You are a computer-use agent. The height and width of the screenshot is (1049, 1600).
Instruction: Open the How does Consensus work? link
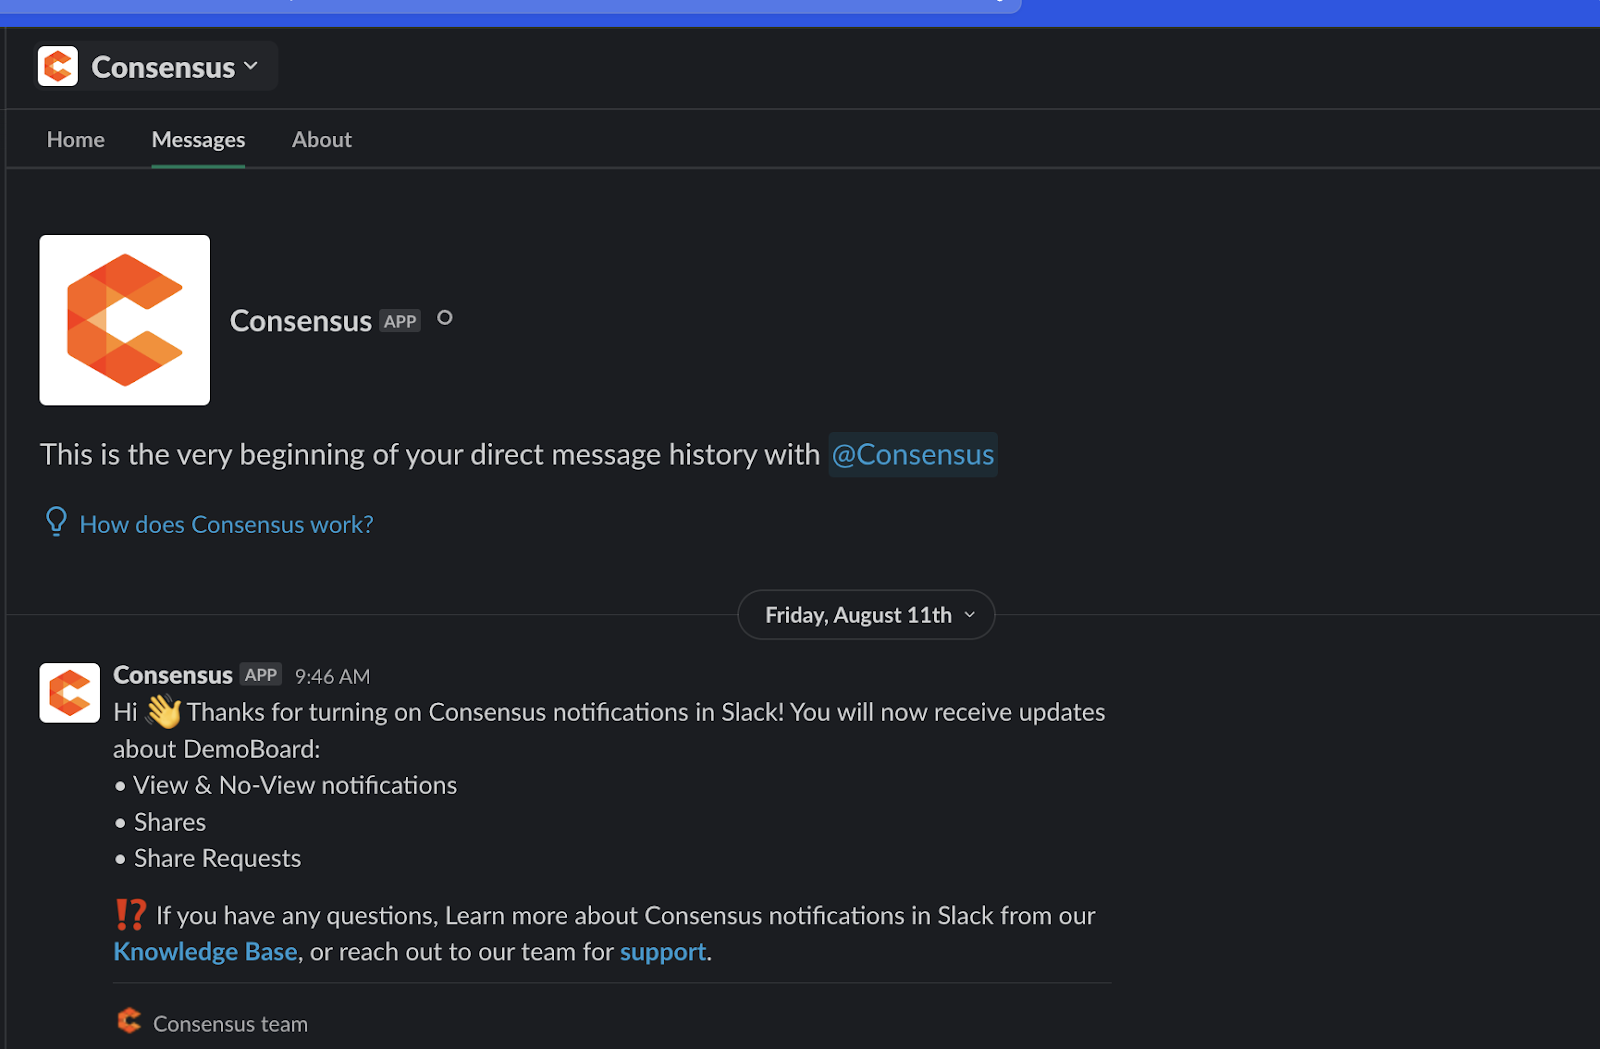227,524
